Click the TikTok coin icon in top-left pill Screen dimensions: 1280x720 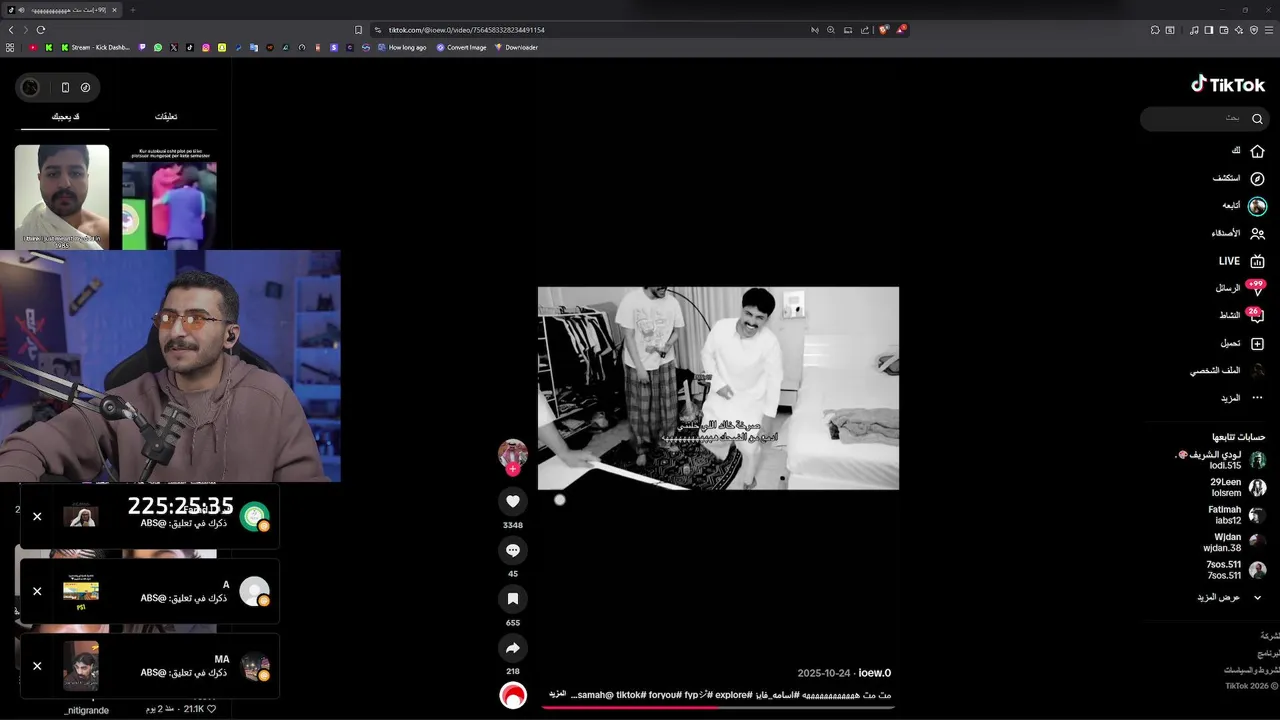[85, 87]
